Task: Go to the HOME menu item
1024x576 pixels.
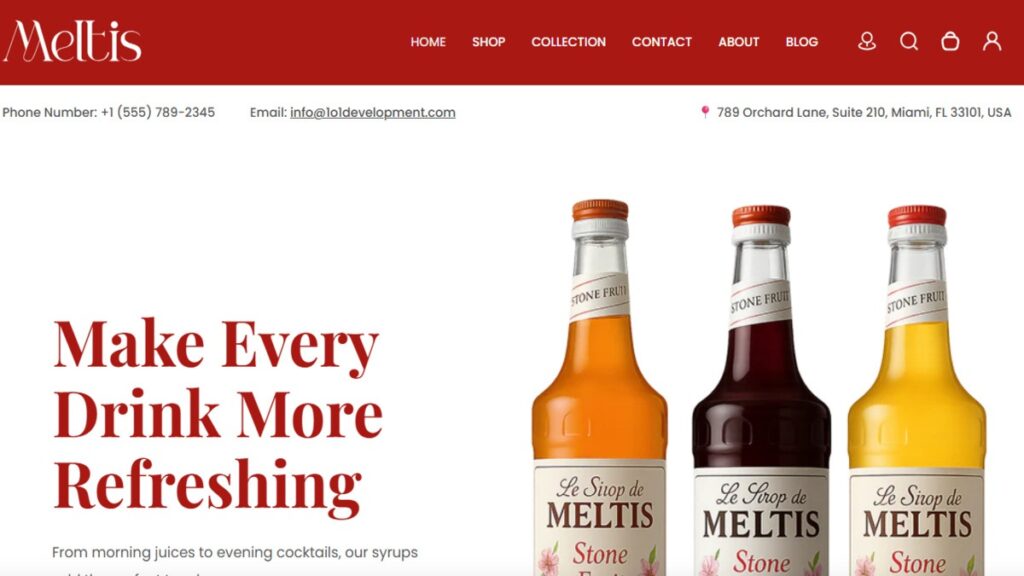Action: click(x=428, y=42)
